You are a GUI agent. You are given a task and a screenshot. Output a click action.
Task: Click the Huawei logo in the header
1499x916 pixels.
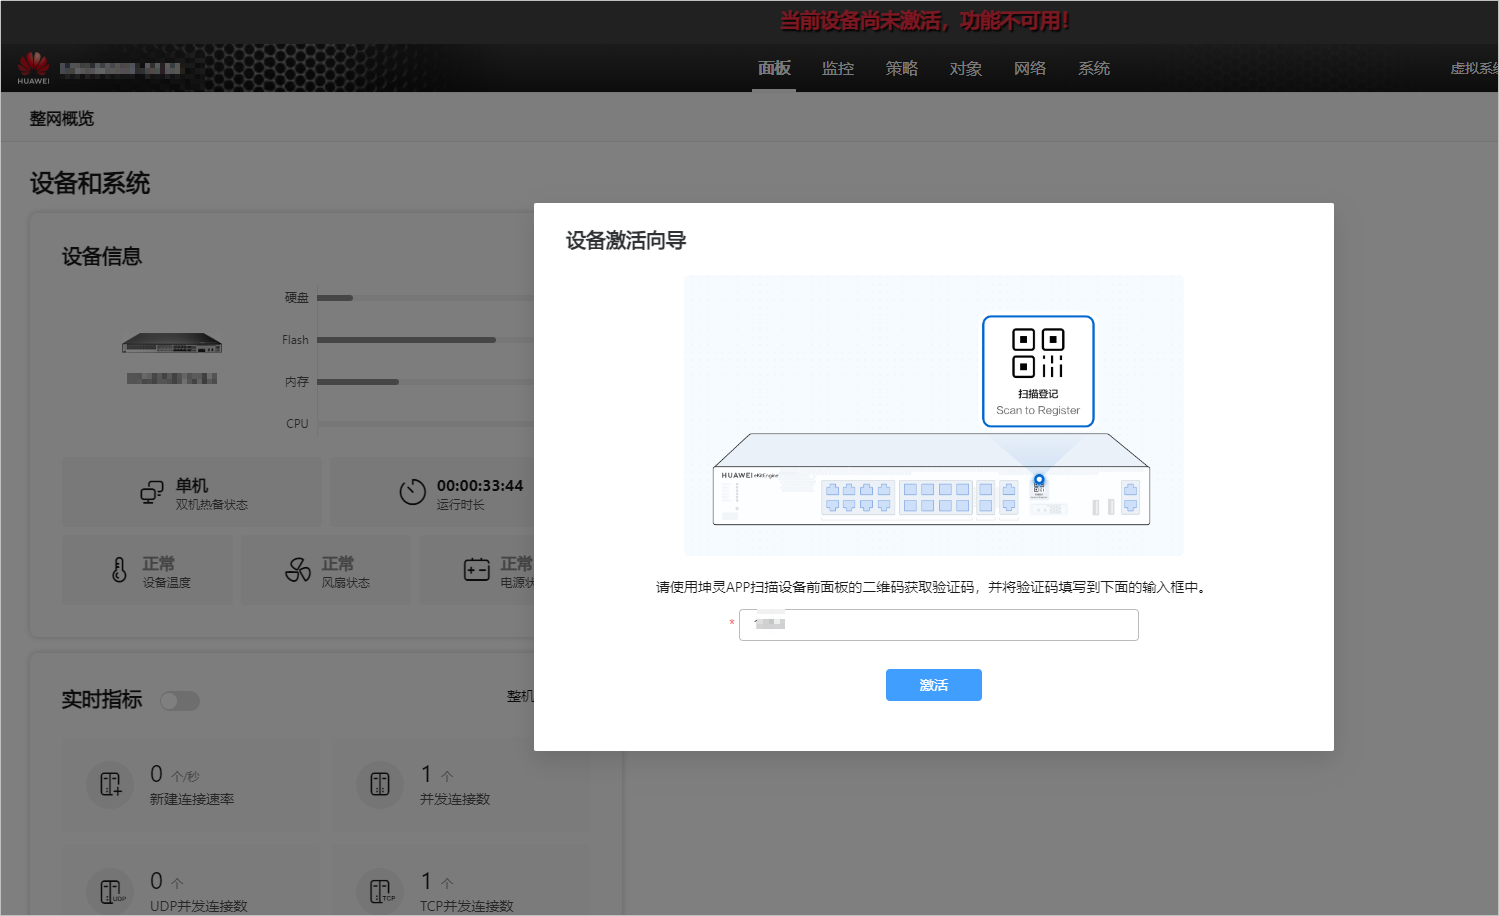(33, 68)
